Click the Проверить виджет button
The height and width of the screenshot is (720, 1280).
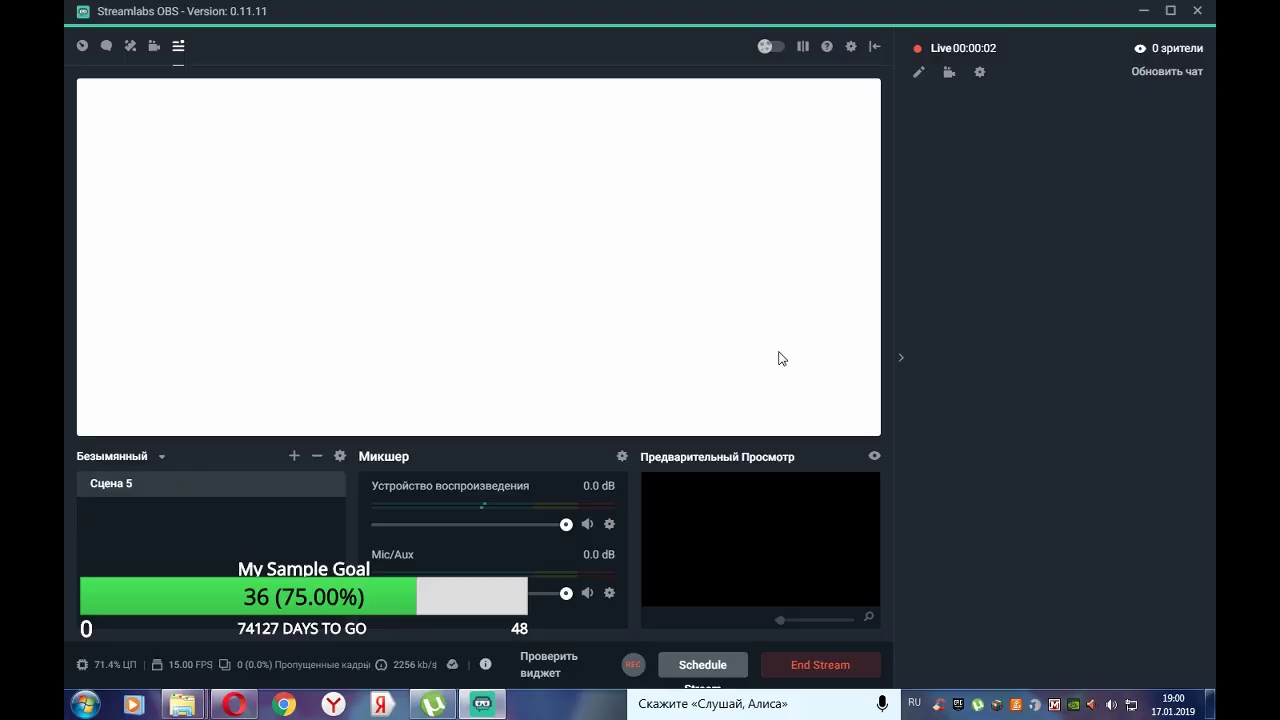[x=549, y=665]
